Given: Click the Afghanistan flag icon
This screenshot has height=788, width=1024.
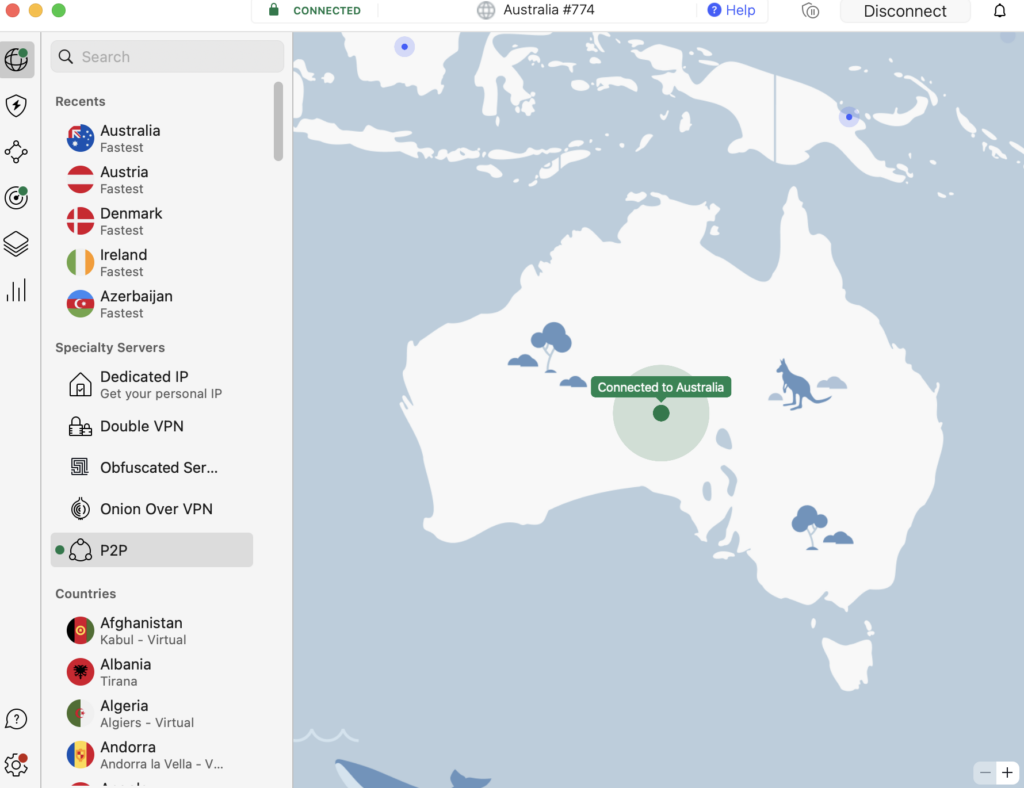Looking at the screenshot, I should (80, 631).
